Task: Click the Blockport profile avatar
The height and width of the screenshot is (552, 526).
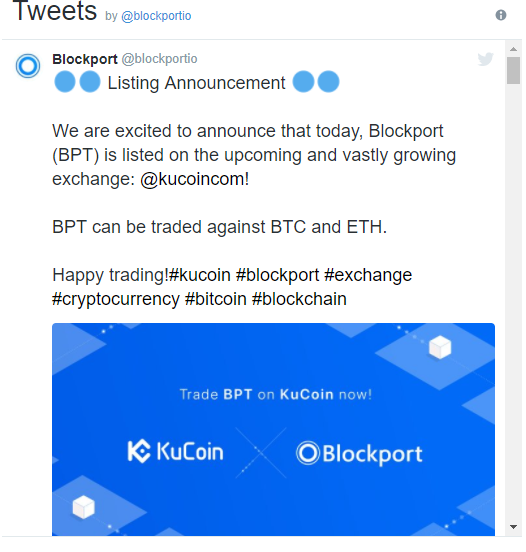Action: point(28,66)
